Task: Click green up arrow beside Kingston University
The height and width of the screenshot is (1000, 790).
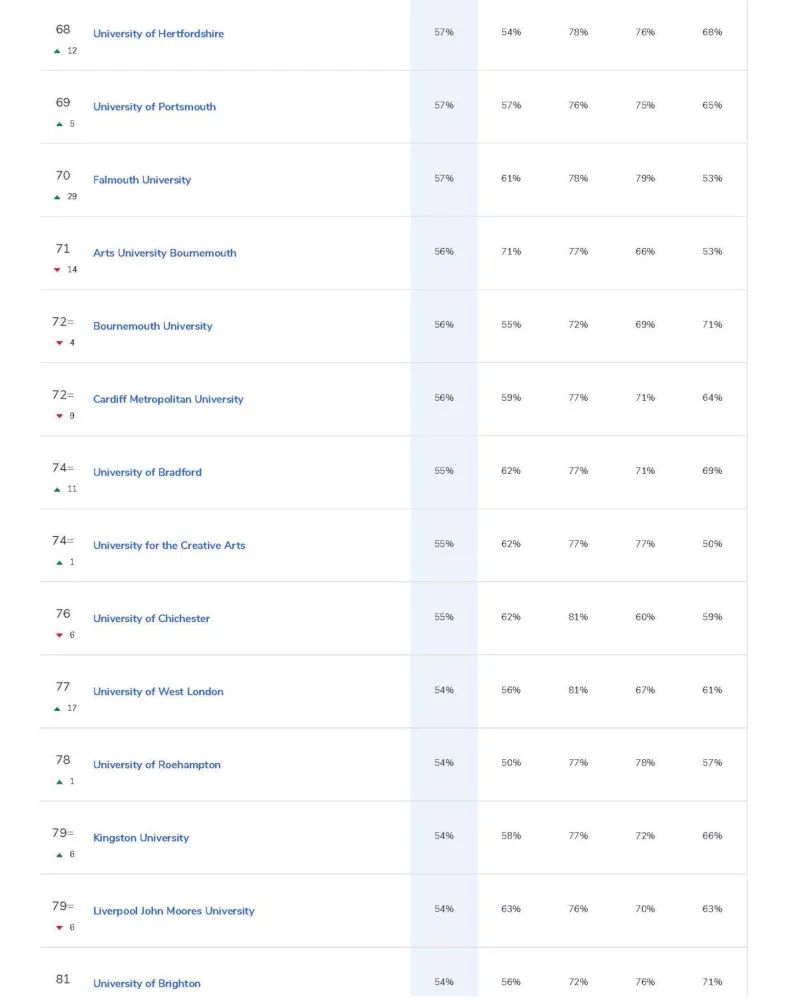Action: tap(59, 855)
